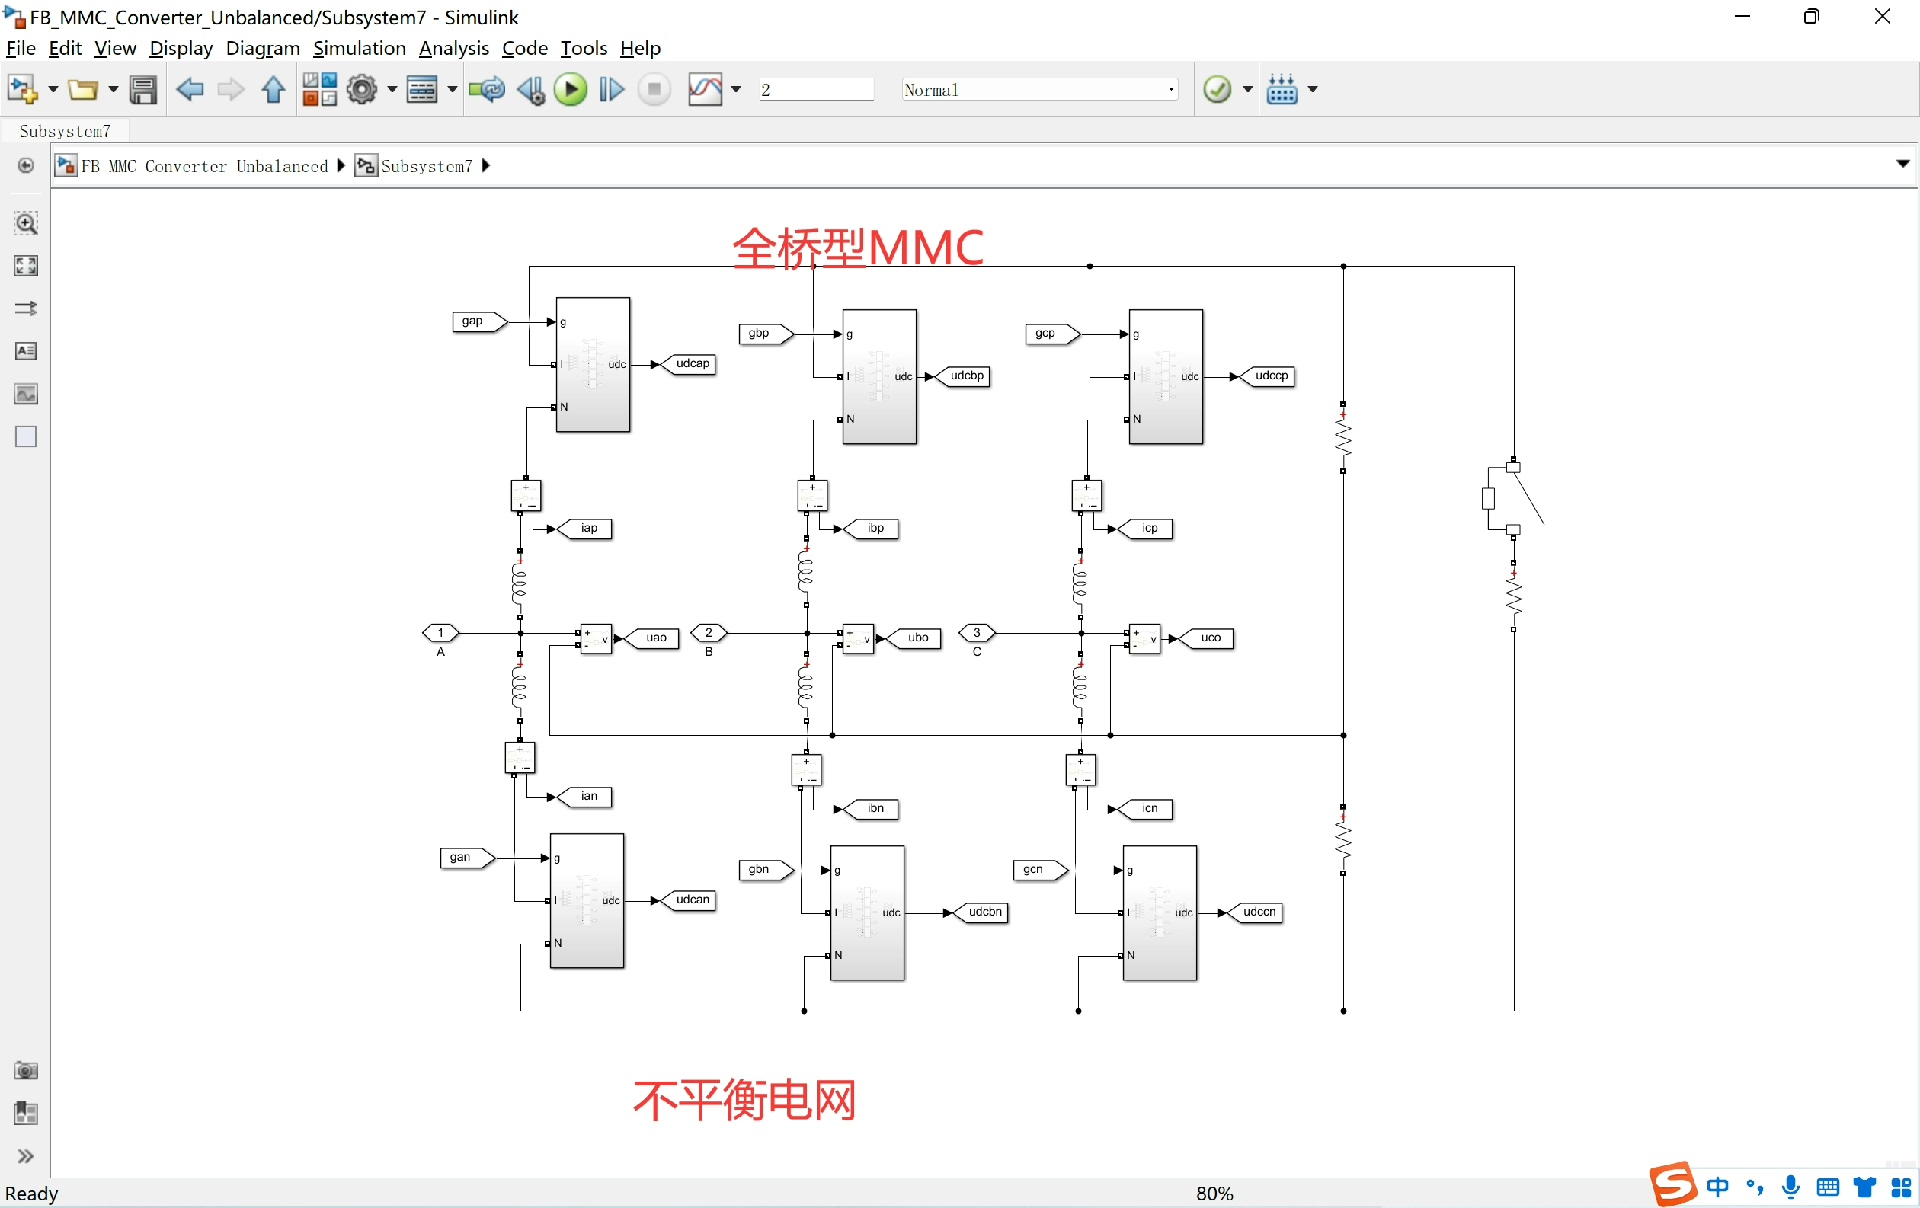The height and width of the screenshot is (1208, 1920).
Task: Stop the simulation with the stop button
Action: point(654,89)
